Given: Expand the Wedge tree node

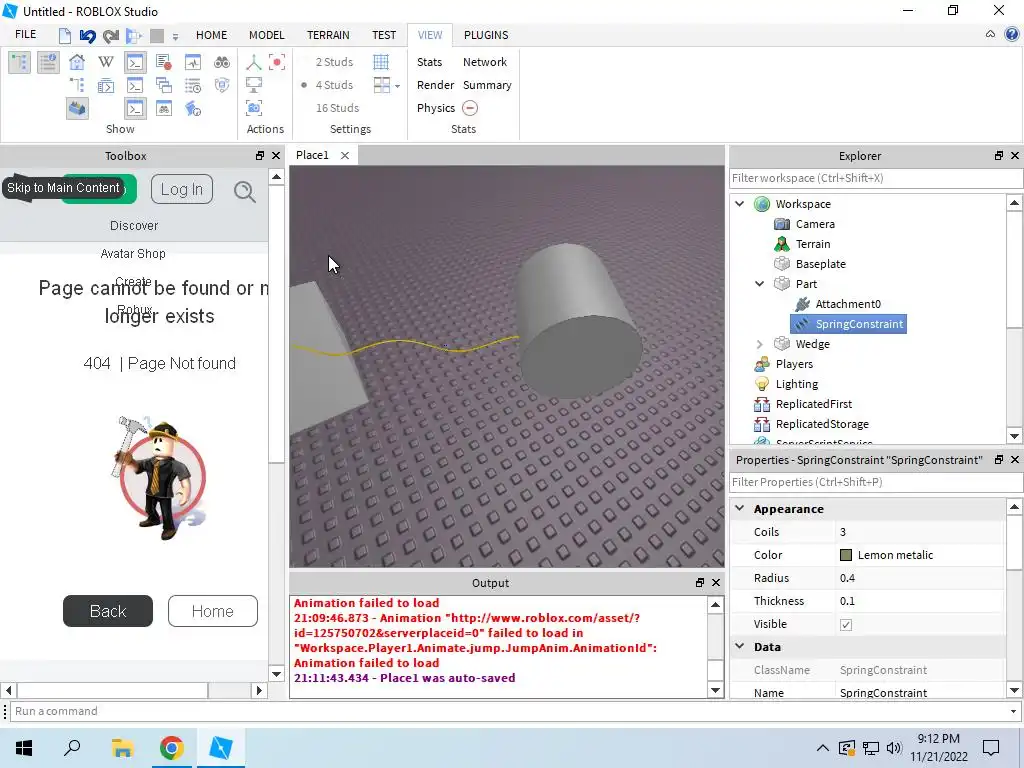Looking at the screenshot, I should [x=760, y=344].
